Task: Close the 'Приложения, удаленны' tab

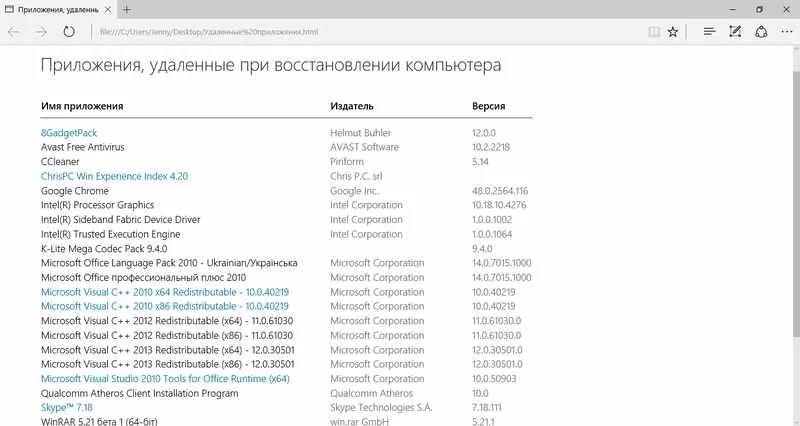Action: 108,10
